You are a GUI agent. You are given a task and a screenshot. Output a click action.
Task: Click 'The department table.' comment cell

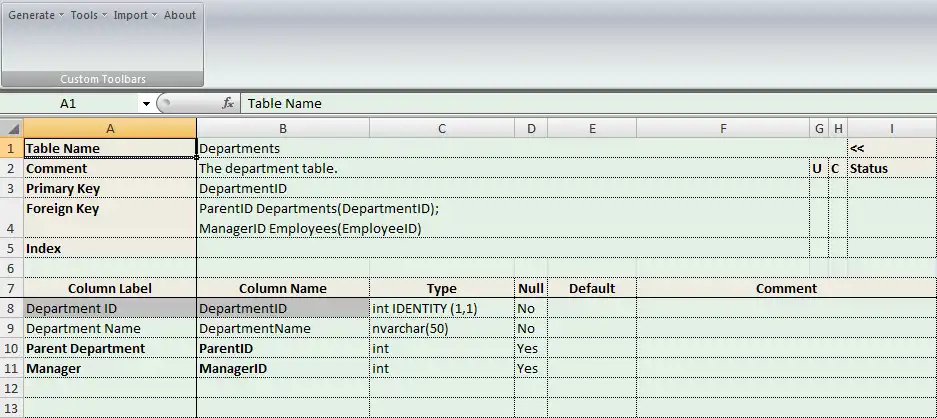pos(503,169)
